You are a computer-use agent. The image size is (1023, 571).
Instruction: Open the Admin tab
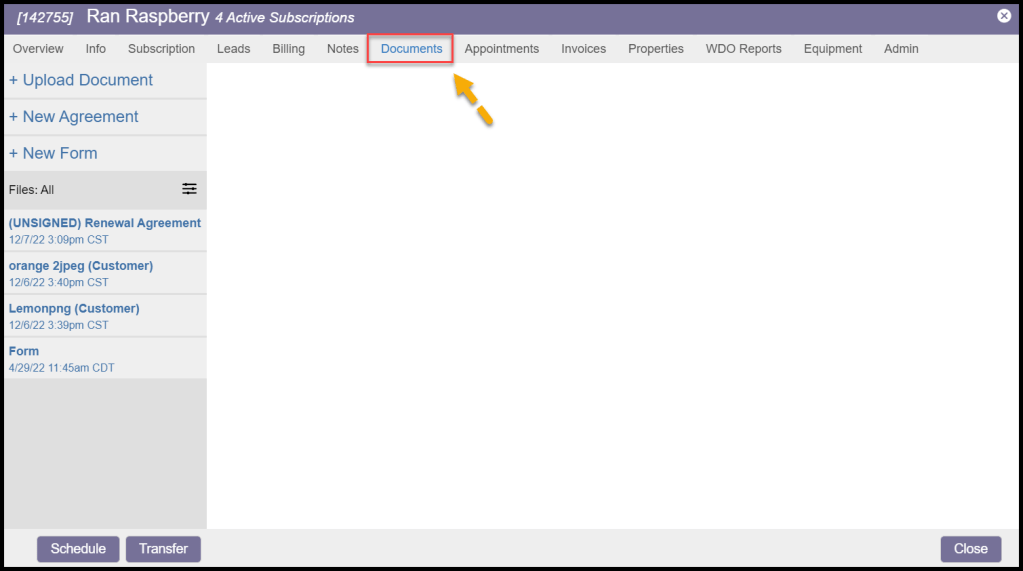[x=901, y=49]
